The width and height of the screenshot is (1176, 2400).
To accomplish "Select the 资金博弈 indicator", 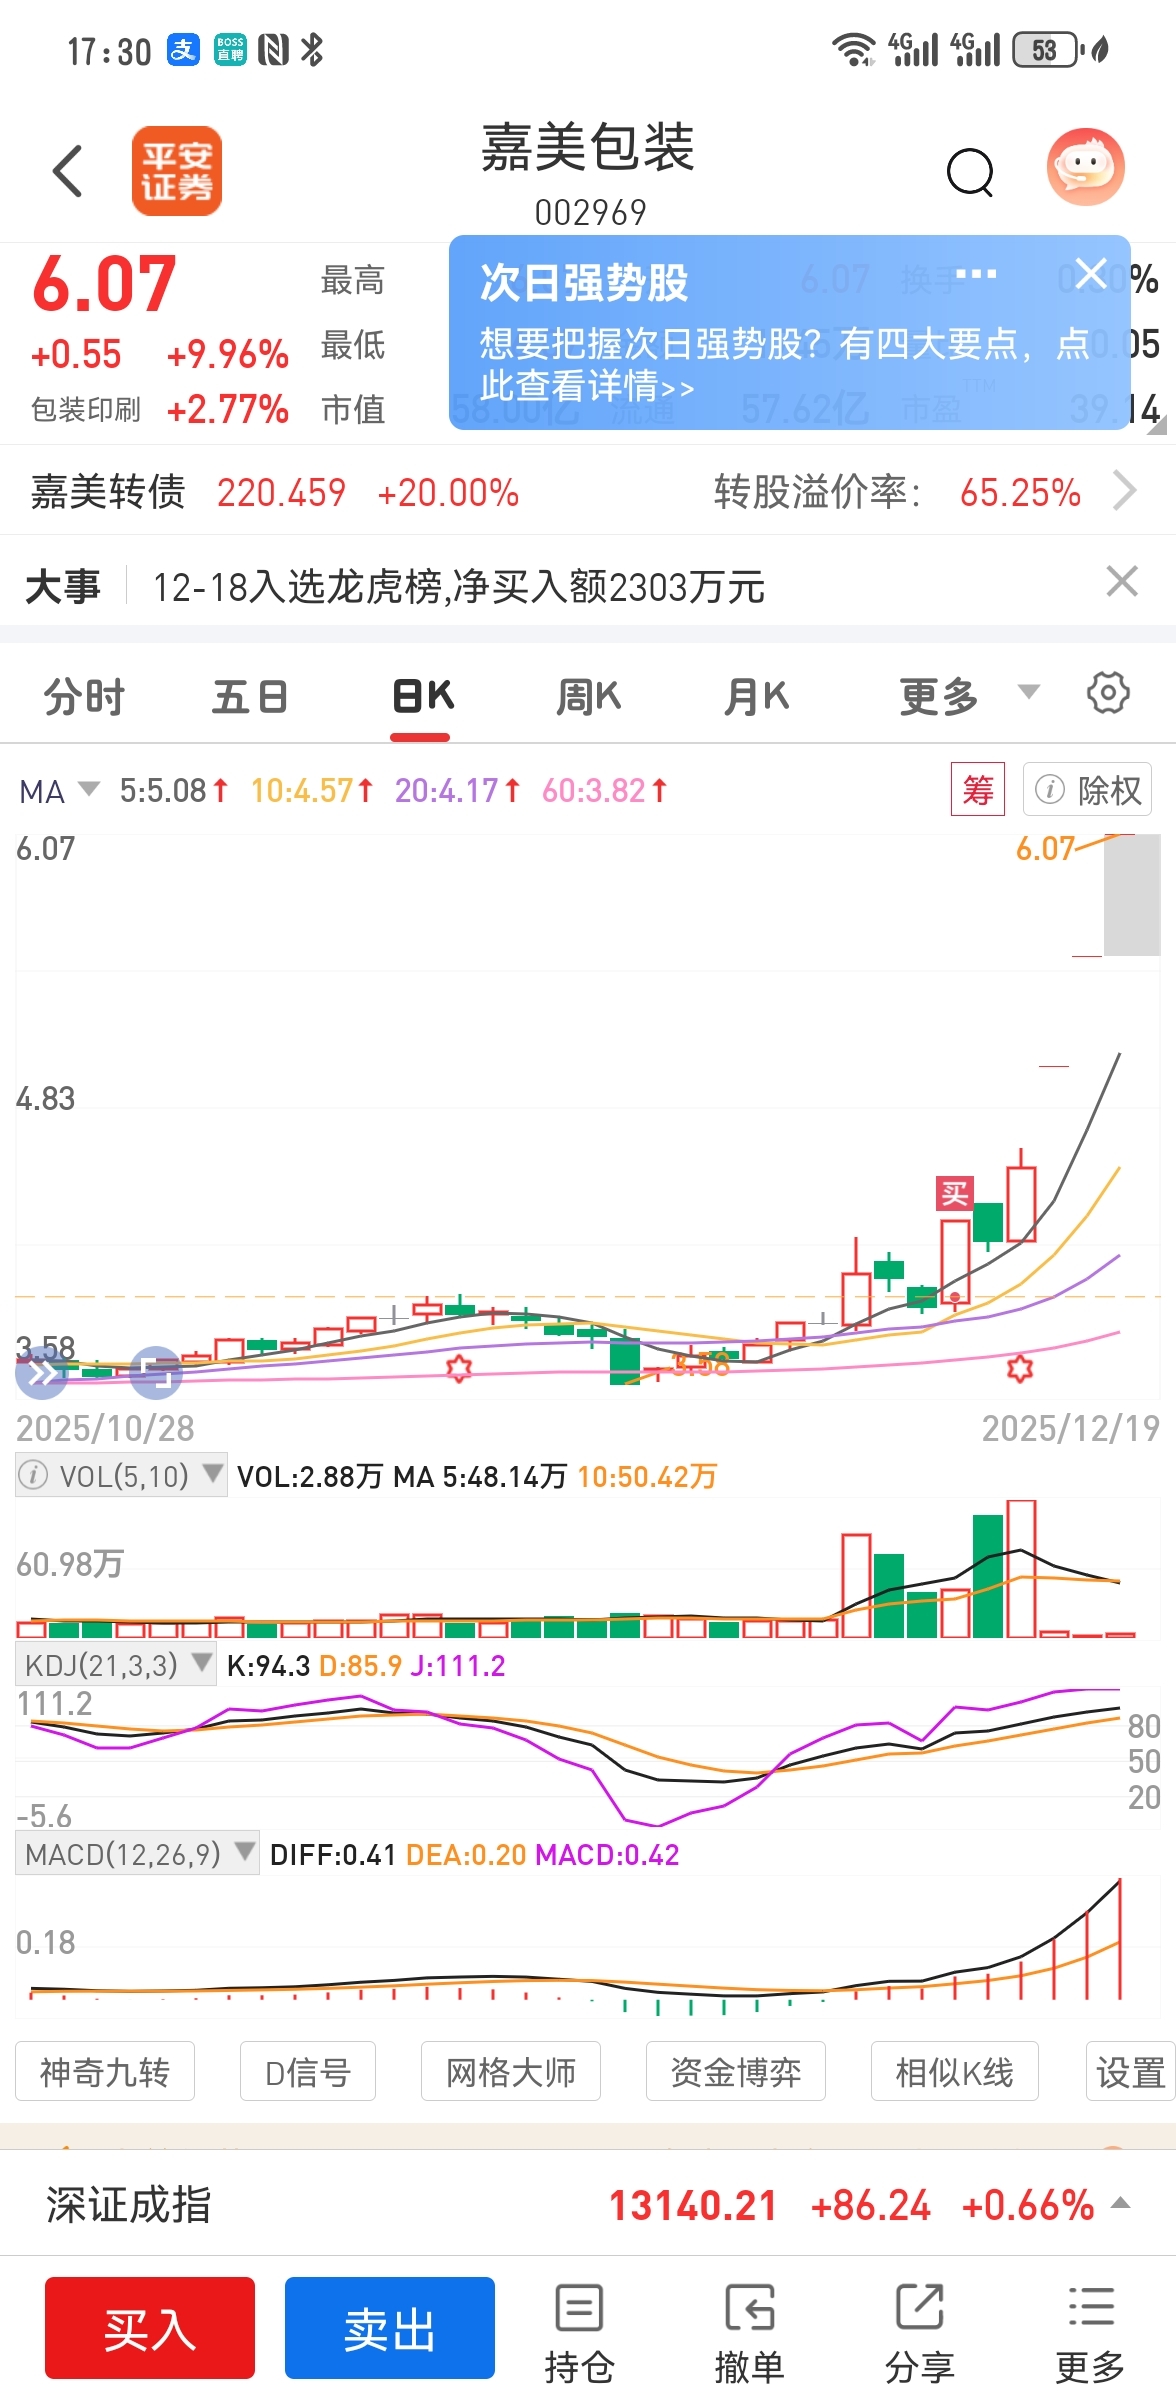I will point(736,2072).
